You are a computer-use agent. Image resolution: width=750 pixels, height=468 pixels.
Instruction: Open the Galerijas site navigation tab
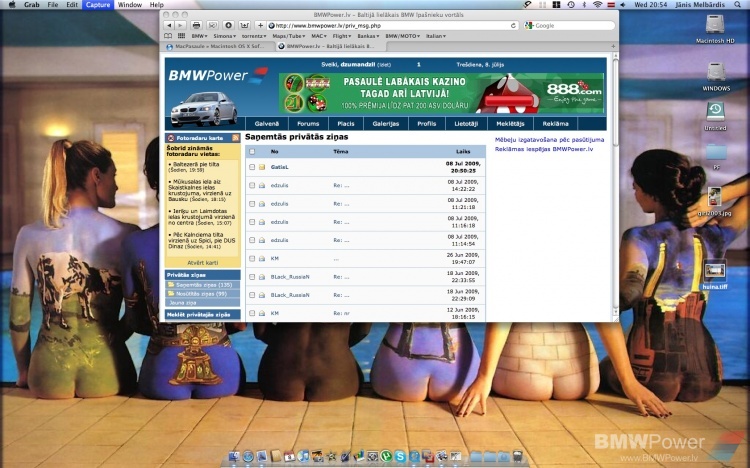(386, 123)
